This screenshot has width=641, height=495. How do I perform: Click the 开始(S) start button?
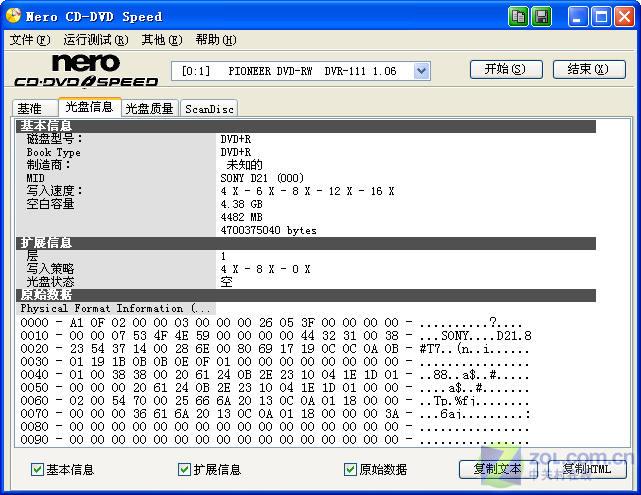pyautogui.click(x=506, y=69)
